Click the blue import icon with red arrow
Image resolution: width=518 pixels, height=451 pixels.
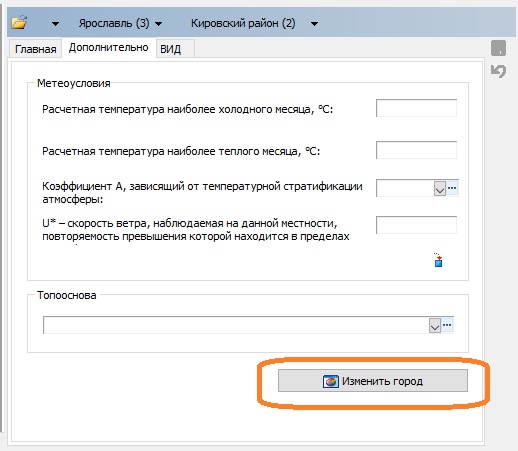pos(438,260)
